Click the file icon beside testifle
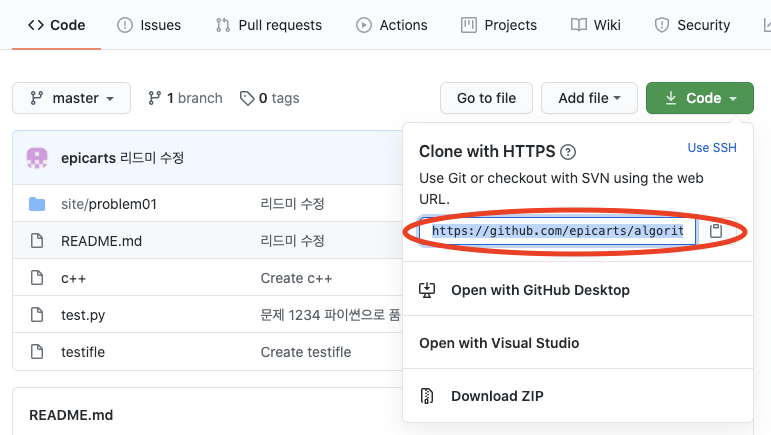 tap(37, 351)
